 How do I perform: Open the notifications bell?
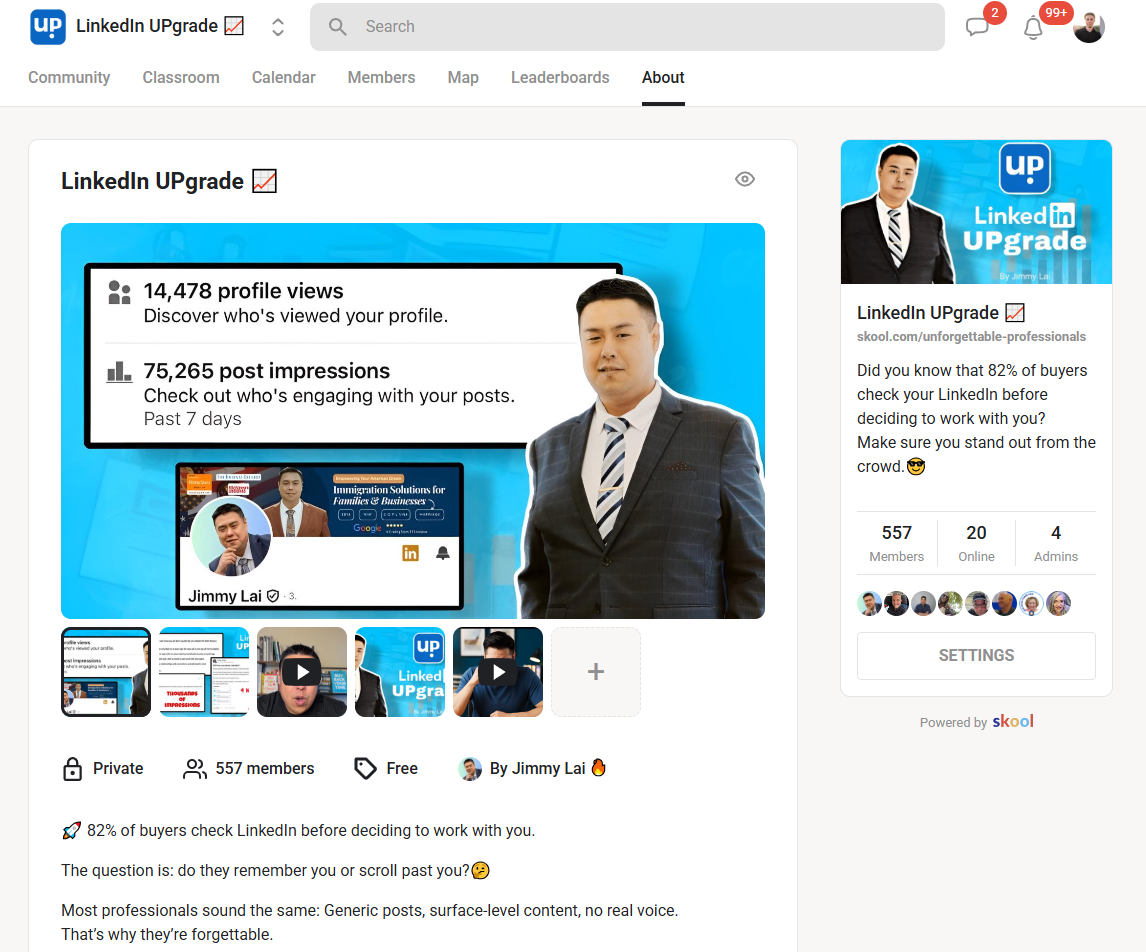[x=1033, y=27]
